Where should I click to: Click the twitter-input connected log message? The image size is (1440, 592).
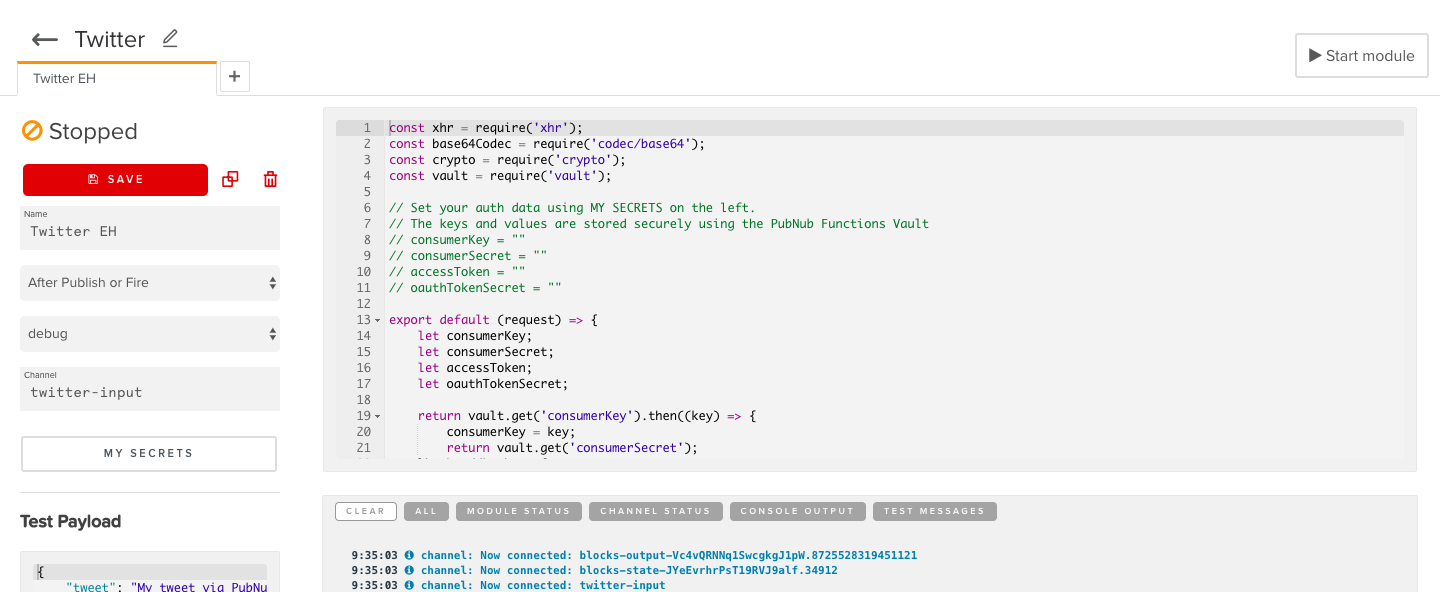pyautogui.click(x=543, y=585)
